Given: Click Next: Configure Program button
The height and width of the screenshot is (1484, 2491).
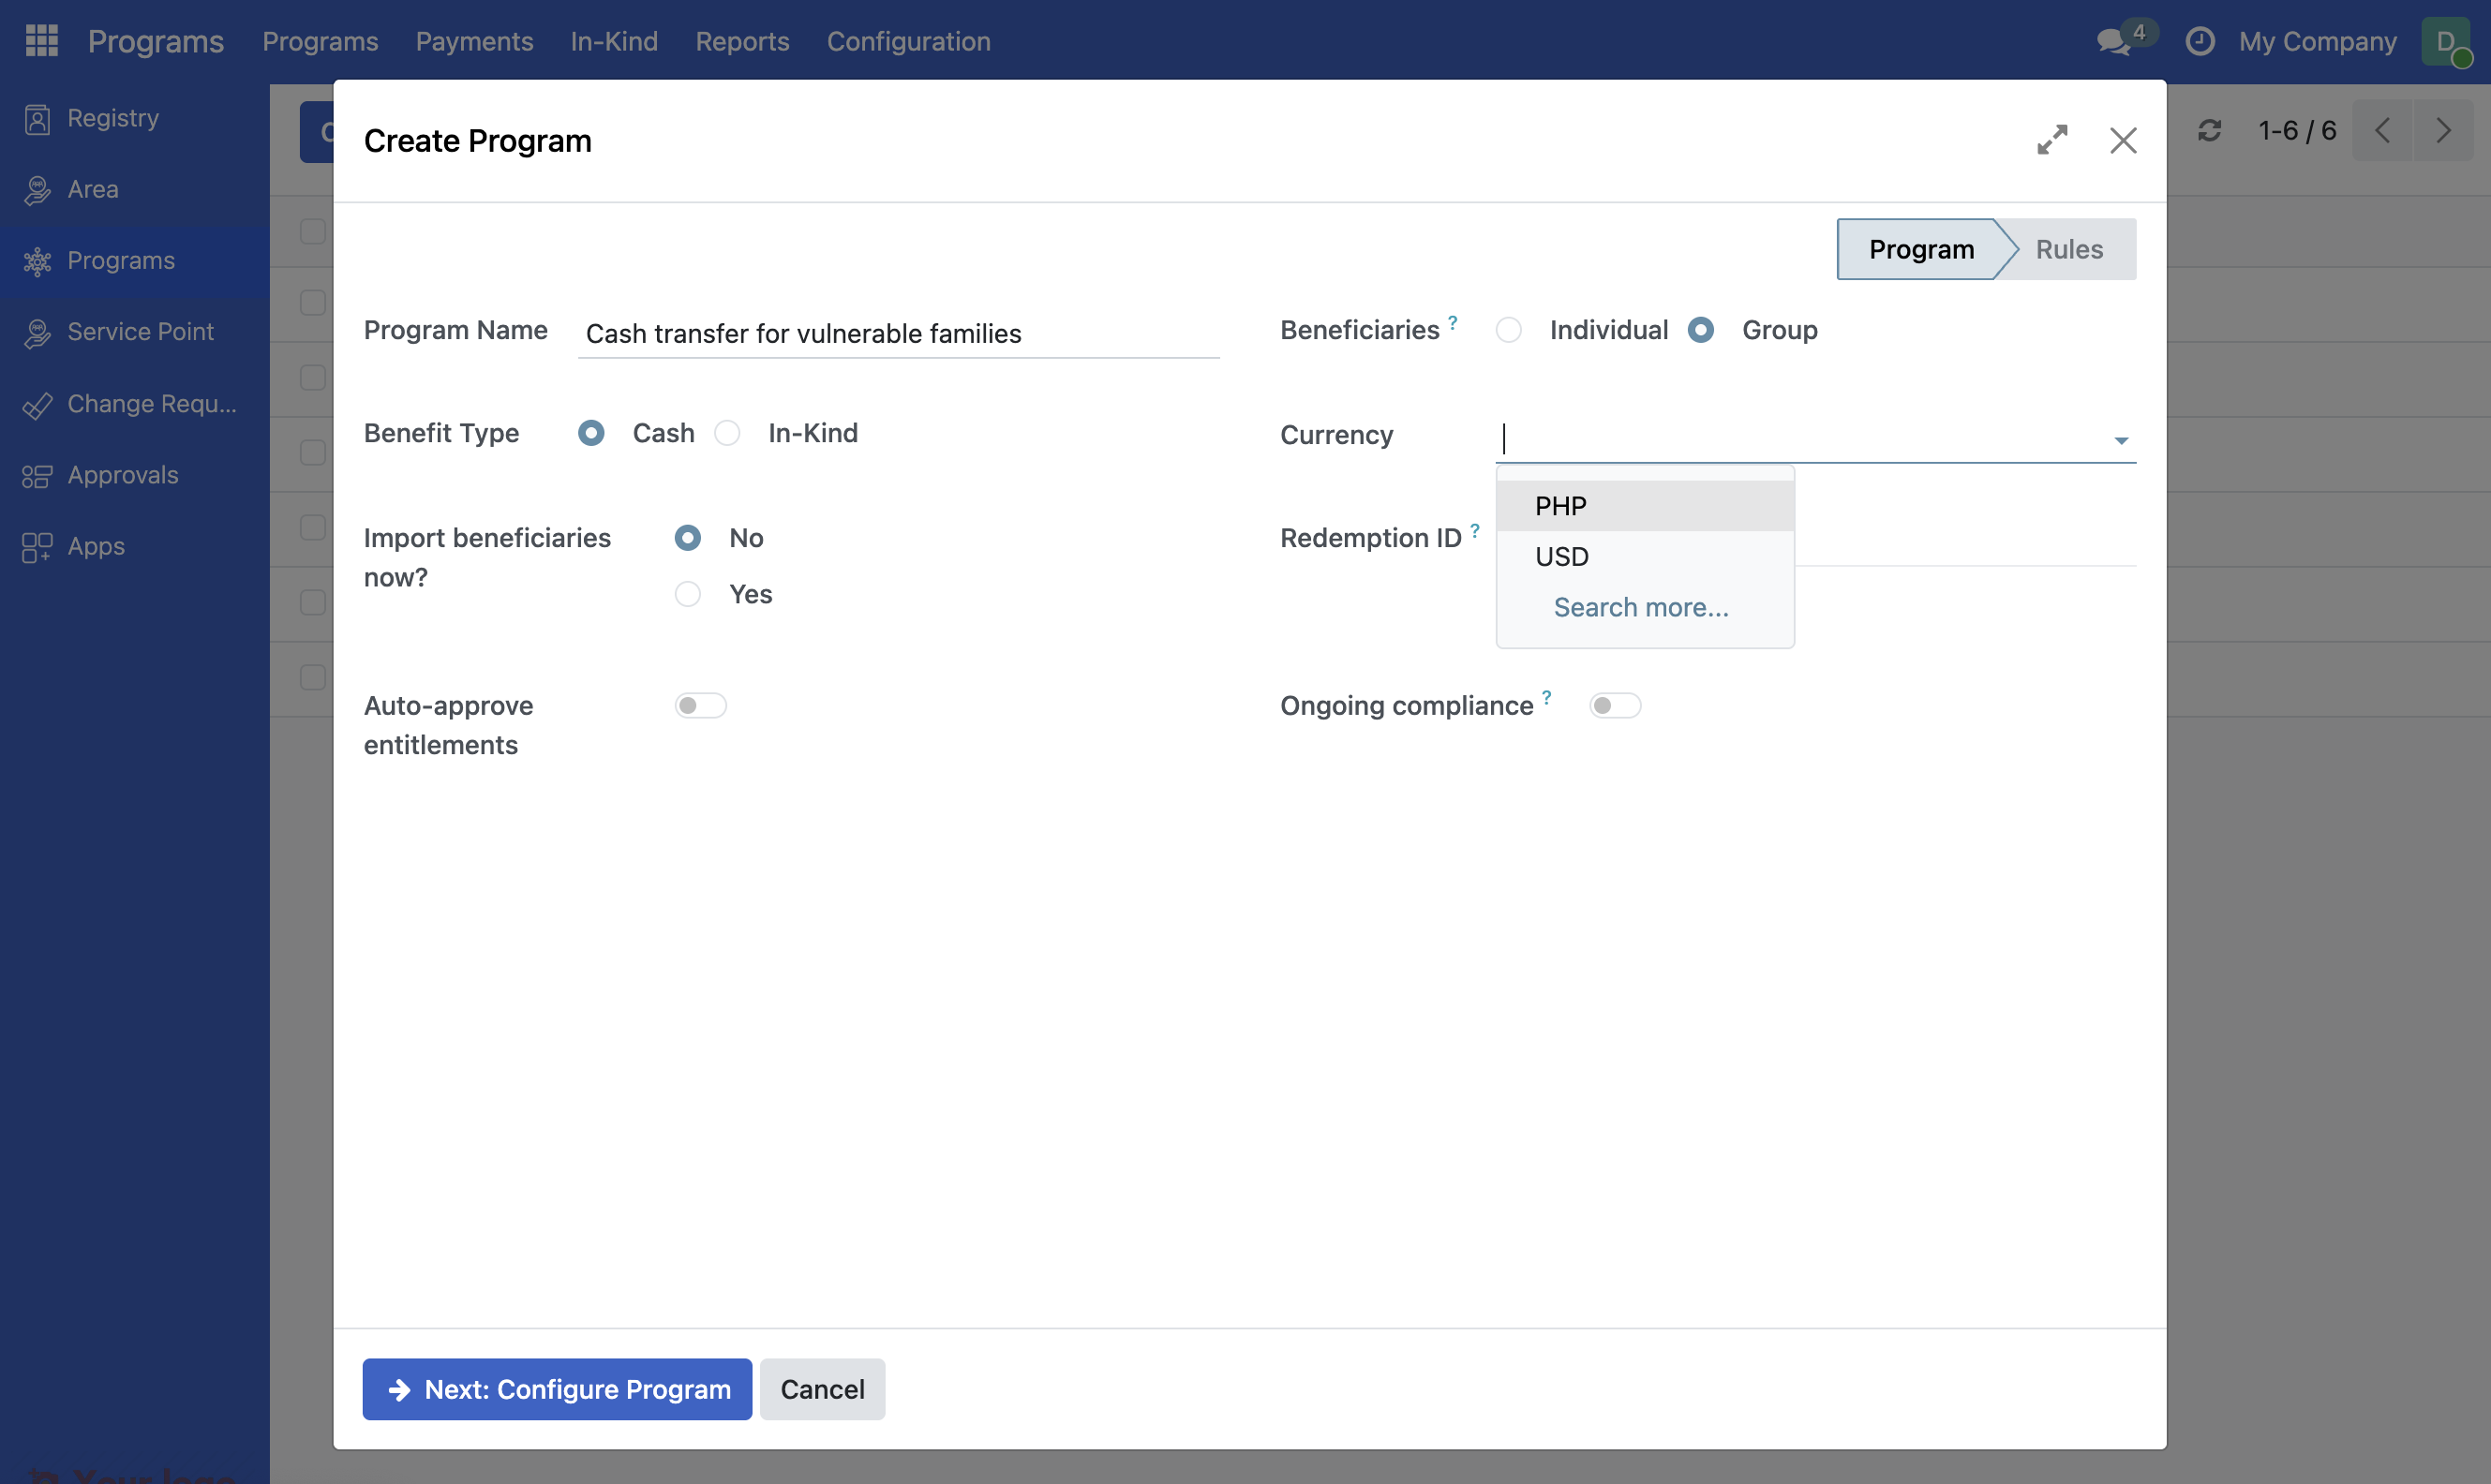Looking at the screenshot, I should [x=557, y=1389].
